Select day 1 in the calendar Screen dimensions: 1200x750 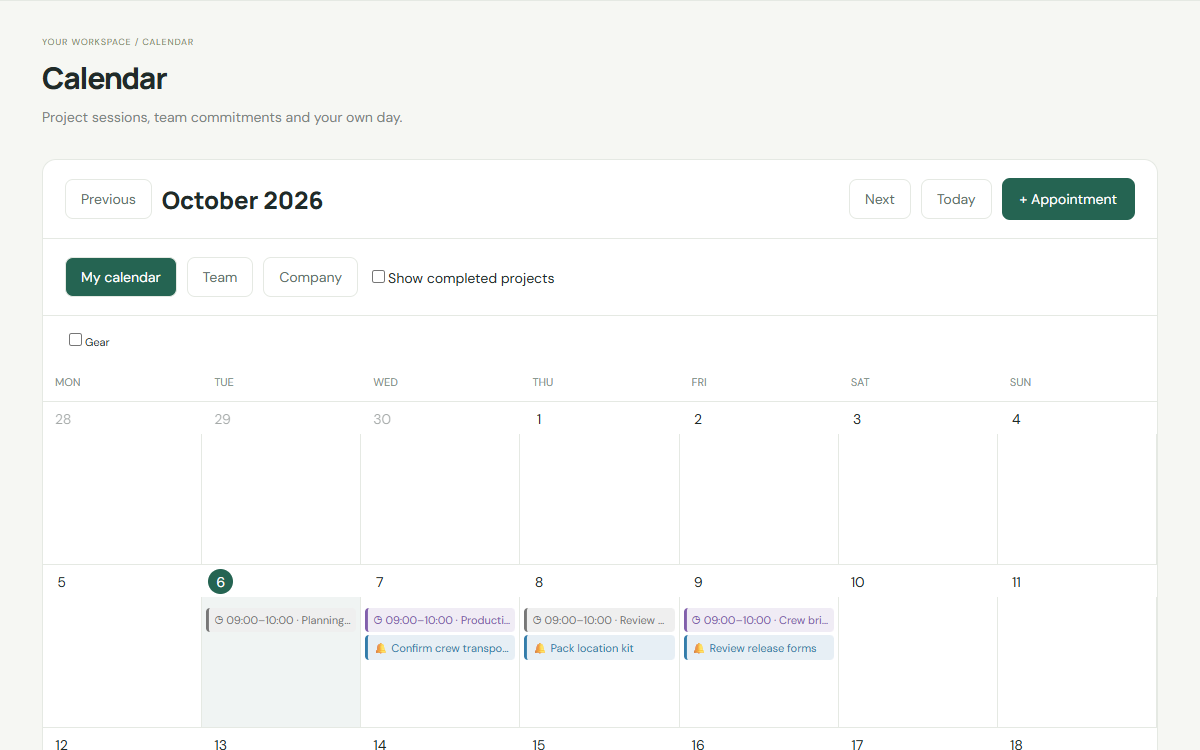(539, 419)
